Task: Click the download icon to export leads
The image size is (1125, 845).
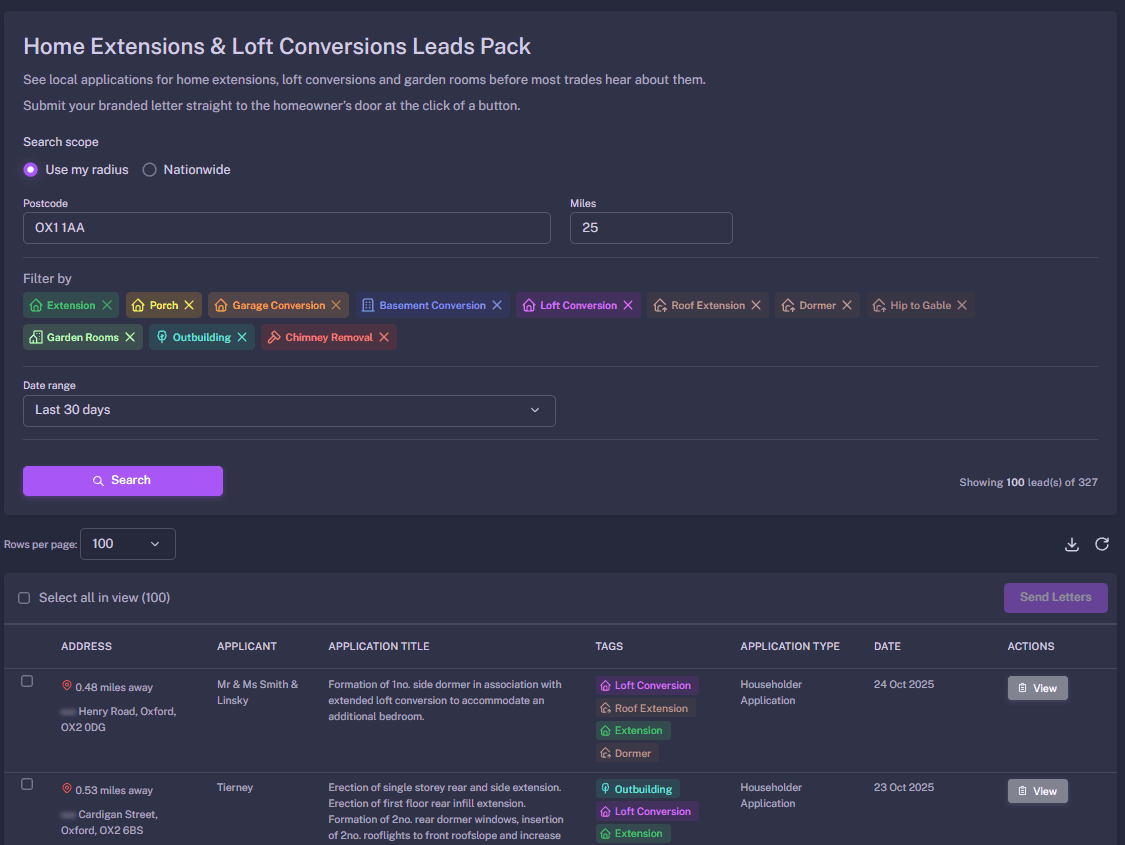Action: point(1071,544)
